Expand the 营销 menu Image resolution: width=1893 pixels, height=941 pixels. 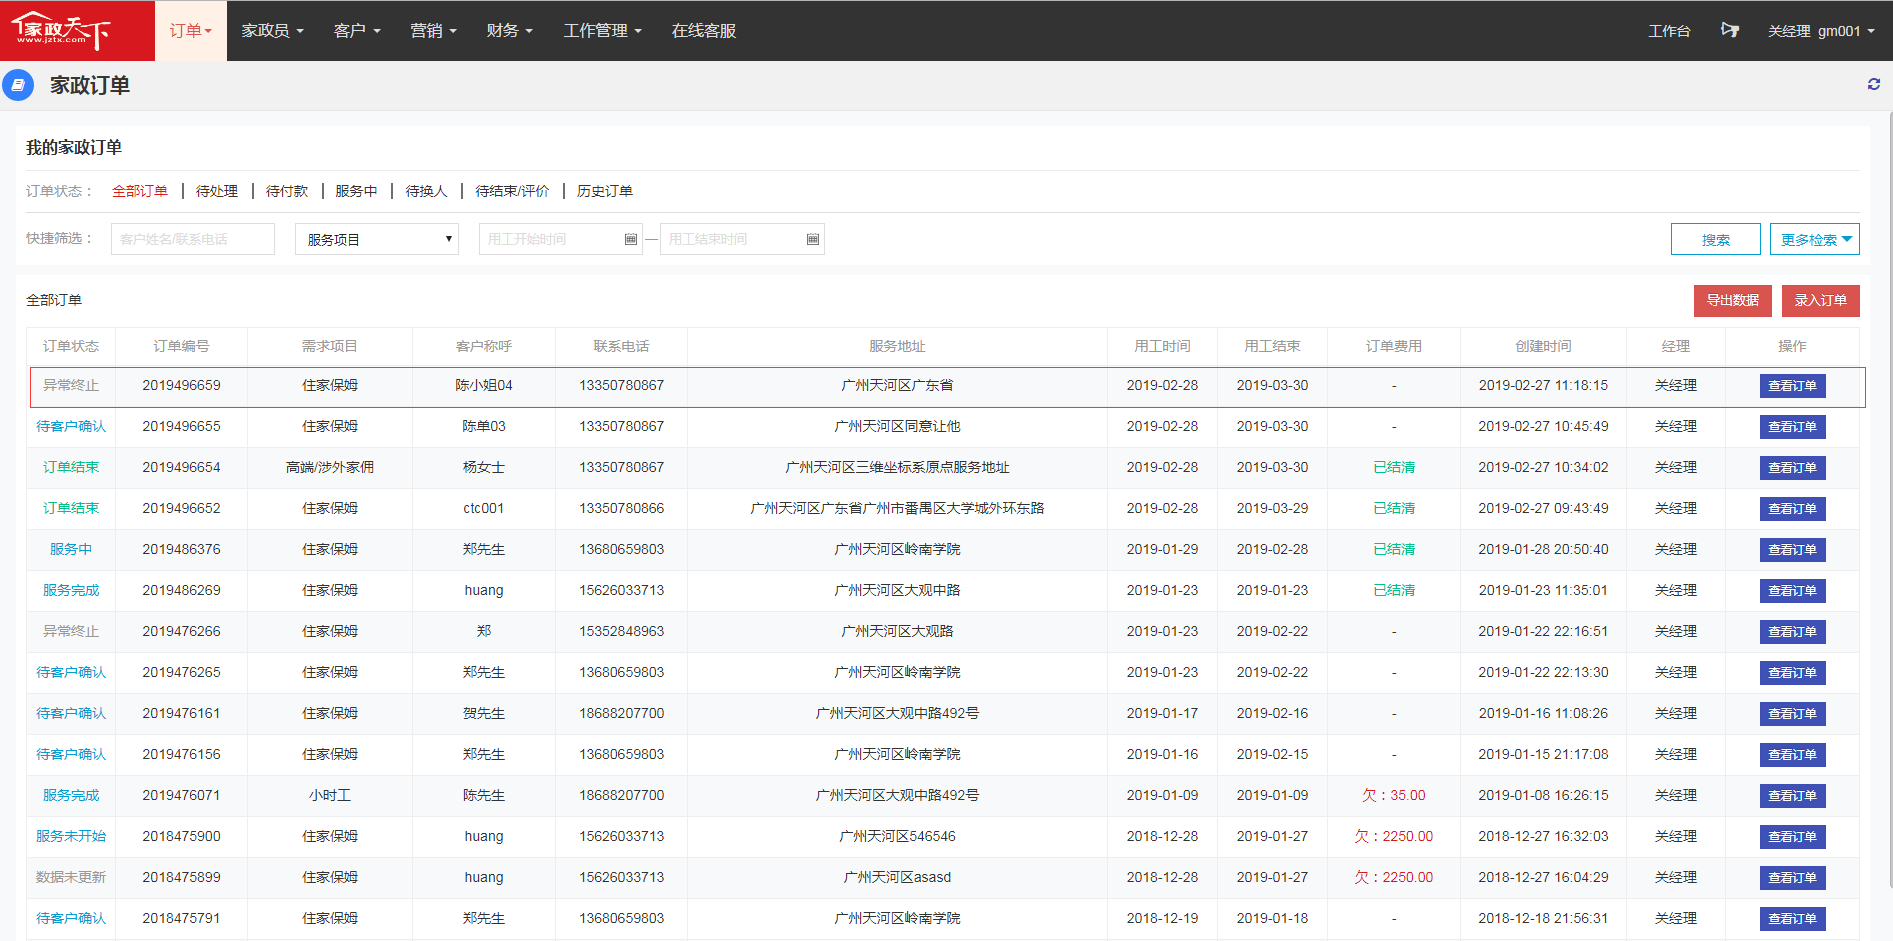pos(433,31)
